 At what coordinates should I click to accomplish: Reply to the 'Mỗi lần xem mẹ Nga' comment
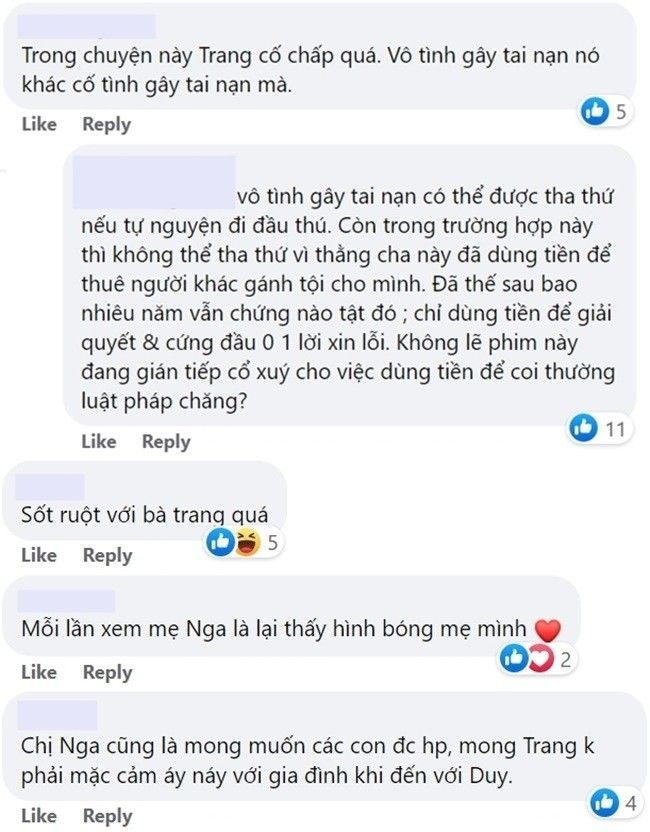pos(106,672)
